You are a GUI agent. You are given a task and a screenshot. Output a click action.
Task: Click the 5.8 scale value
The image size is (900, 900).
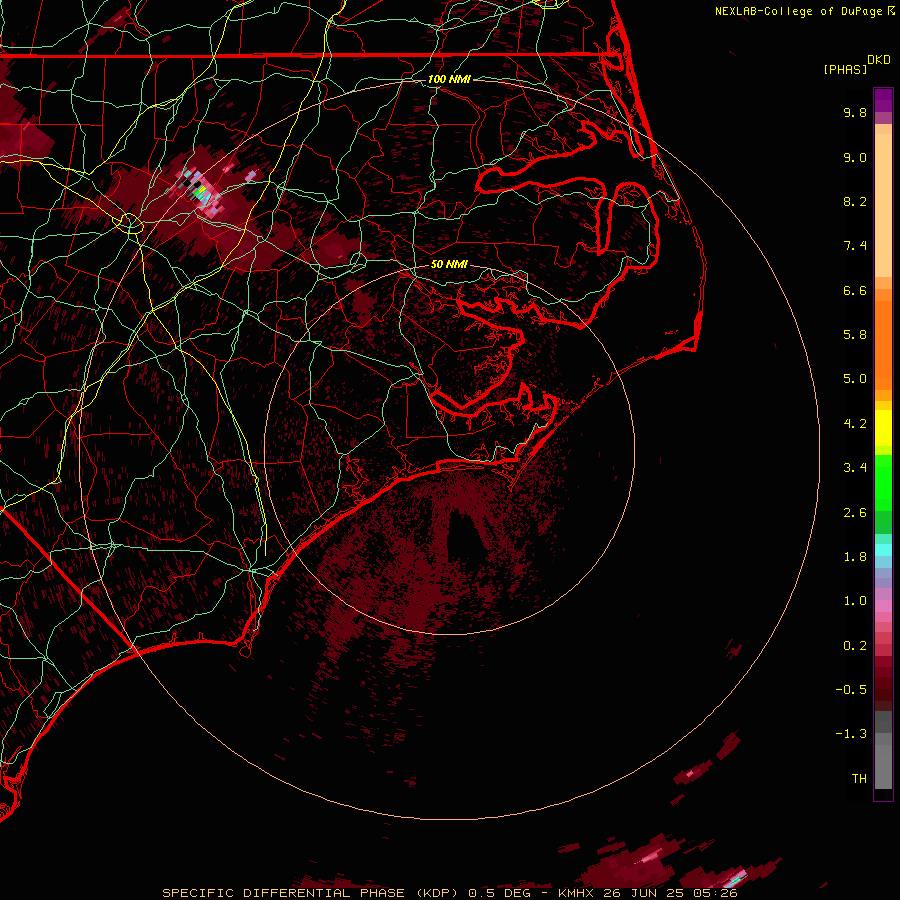tap(855, 335)
